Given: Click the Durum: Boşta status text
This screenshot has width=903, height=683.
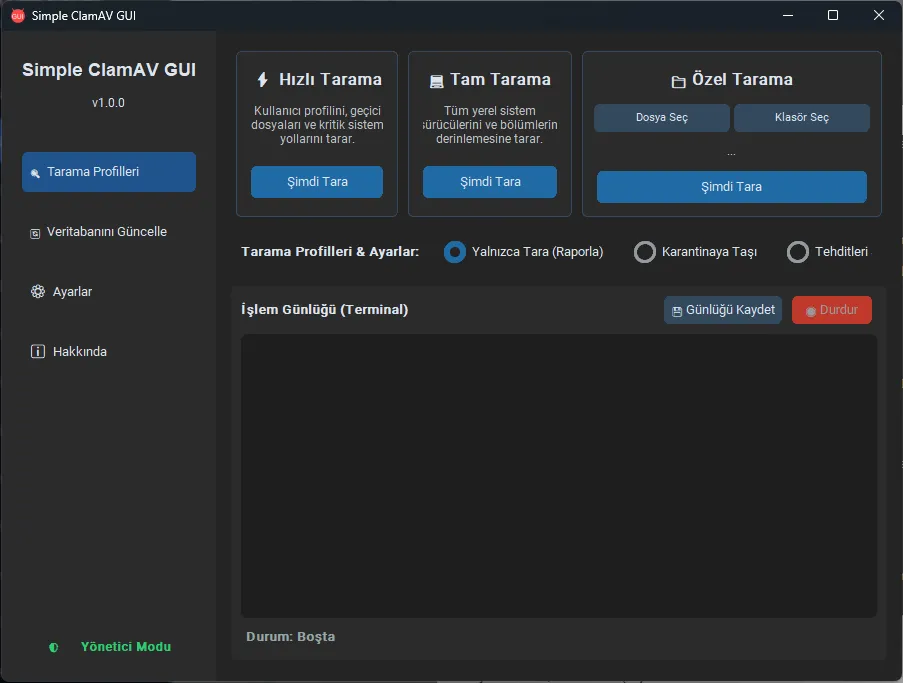Looking at the screenshot, I should [291, 636].
